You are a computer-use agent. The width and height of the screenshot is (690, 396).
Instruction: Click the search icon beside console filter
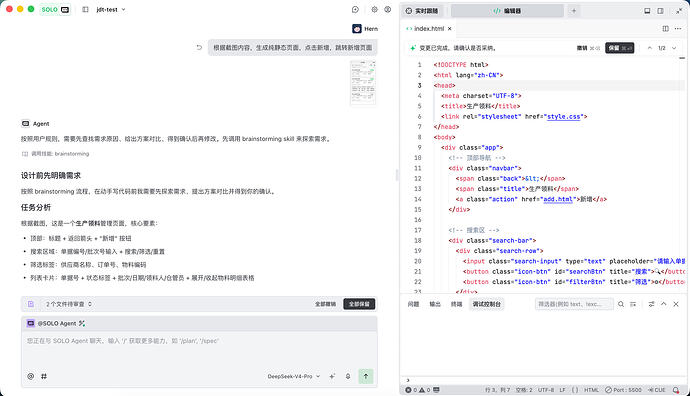click(x=621, y=304)
